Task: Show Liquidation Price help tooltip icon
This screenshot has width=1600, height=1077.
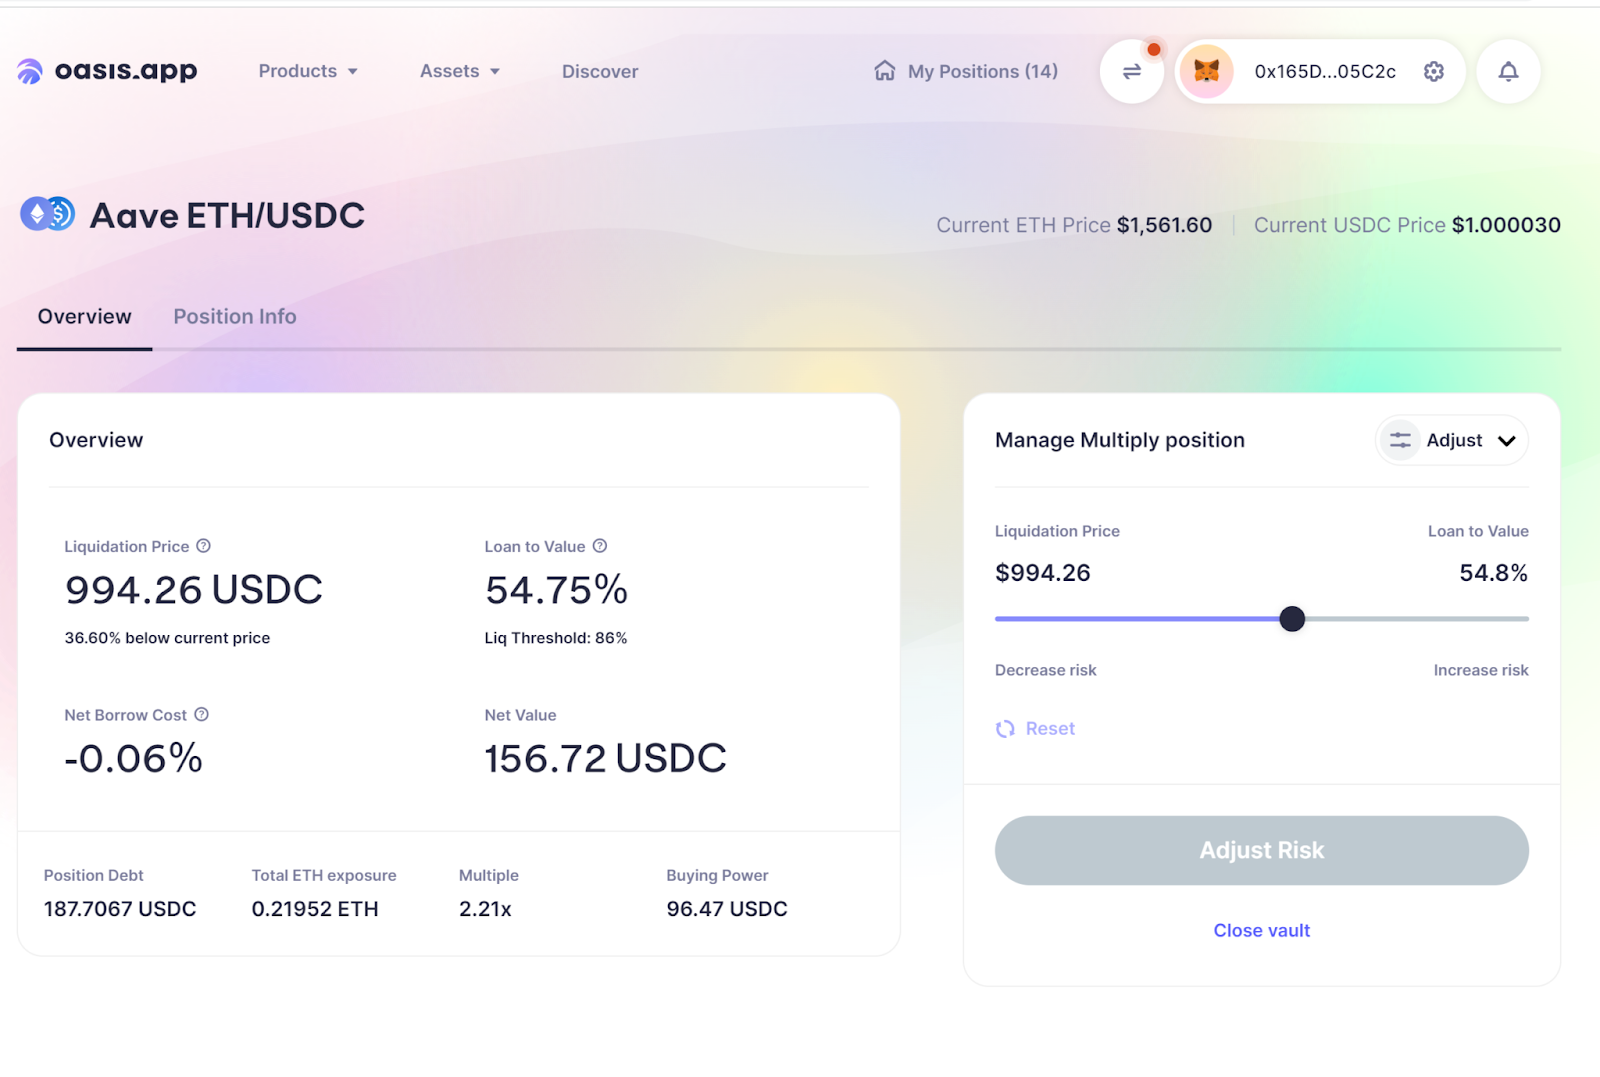Action: (204, 546)
